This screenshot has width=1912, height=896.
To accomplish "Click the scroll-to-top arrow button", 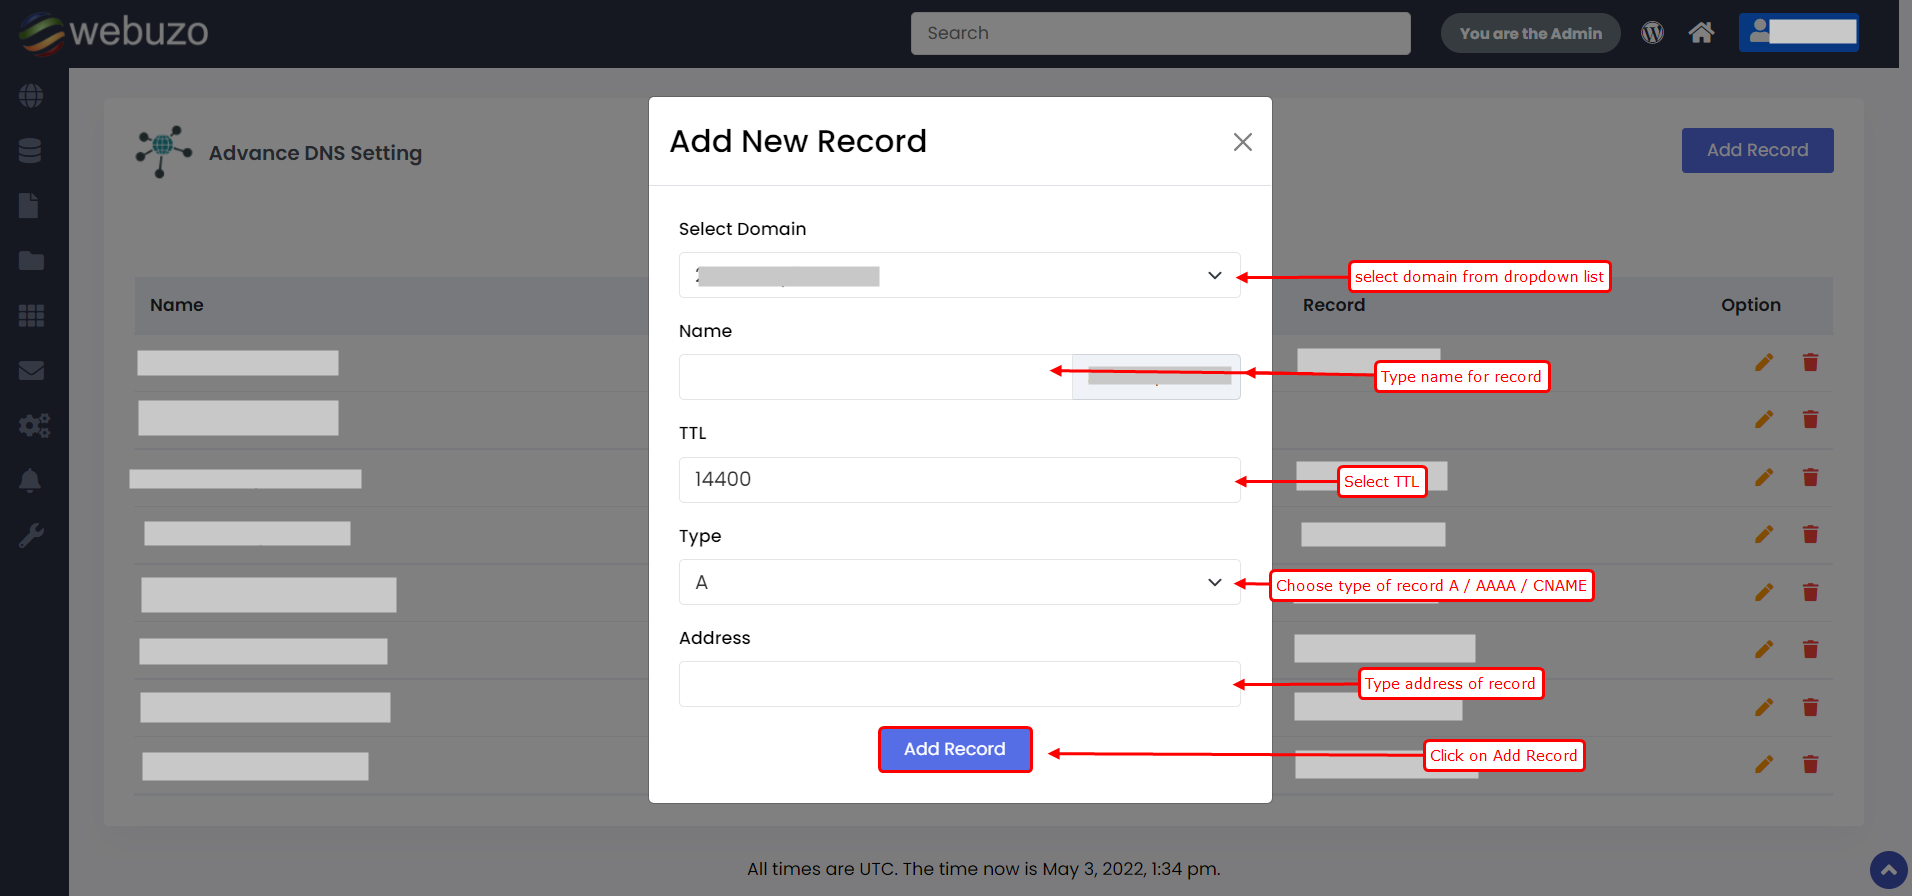I will tap(1888, 870).
